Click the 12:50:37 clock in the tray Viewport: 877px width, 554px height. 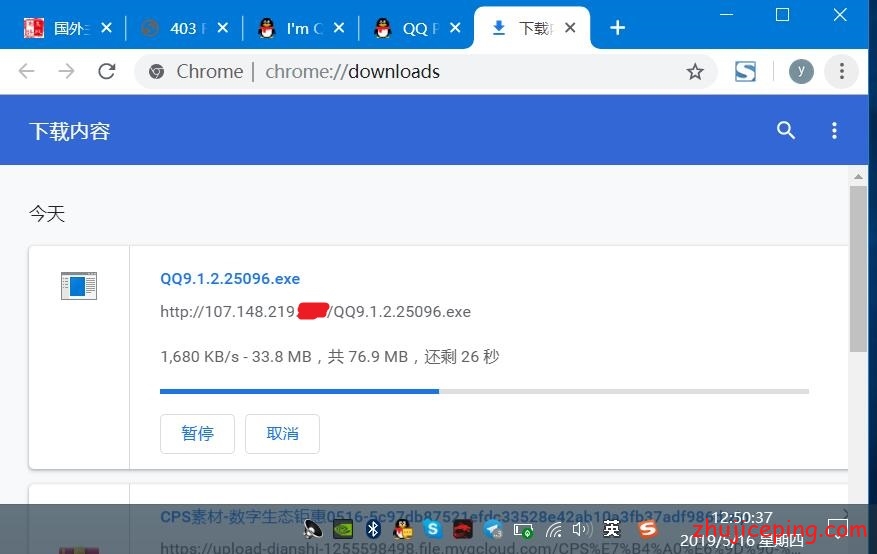[x=742, y=518]
